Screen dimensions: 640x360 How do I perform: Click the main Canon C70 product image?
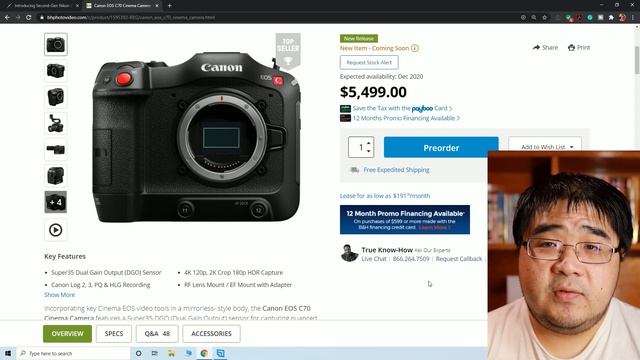(x=196, y=138)
